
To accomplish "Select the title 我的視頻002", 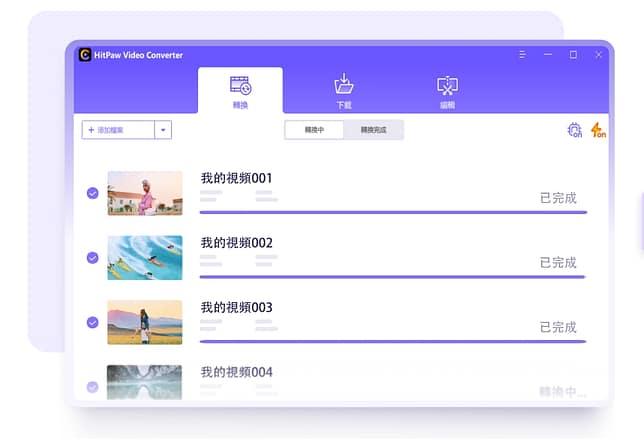I will (237, 243).
